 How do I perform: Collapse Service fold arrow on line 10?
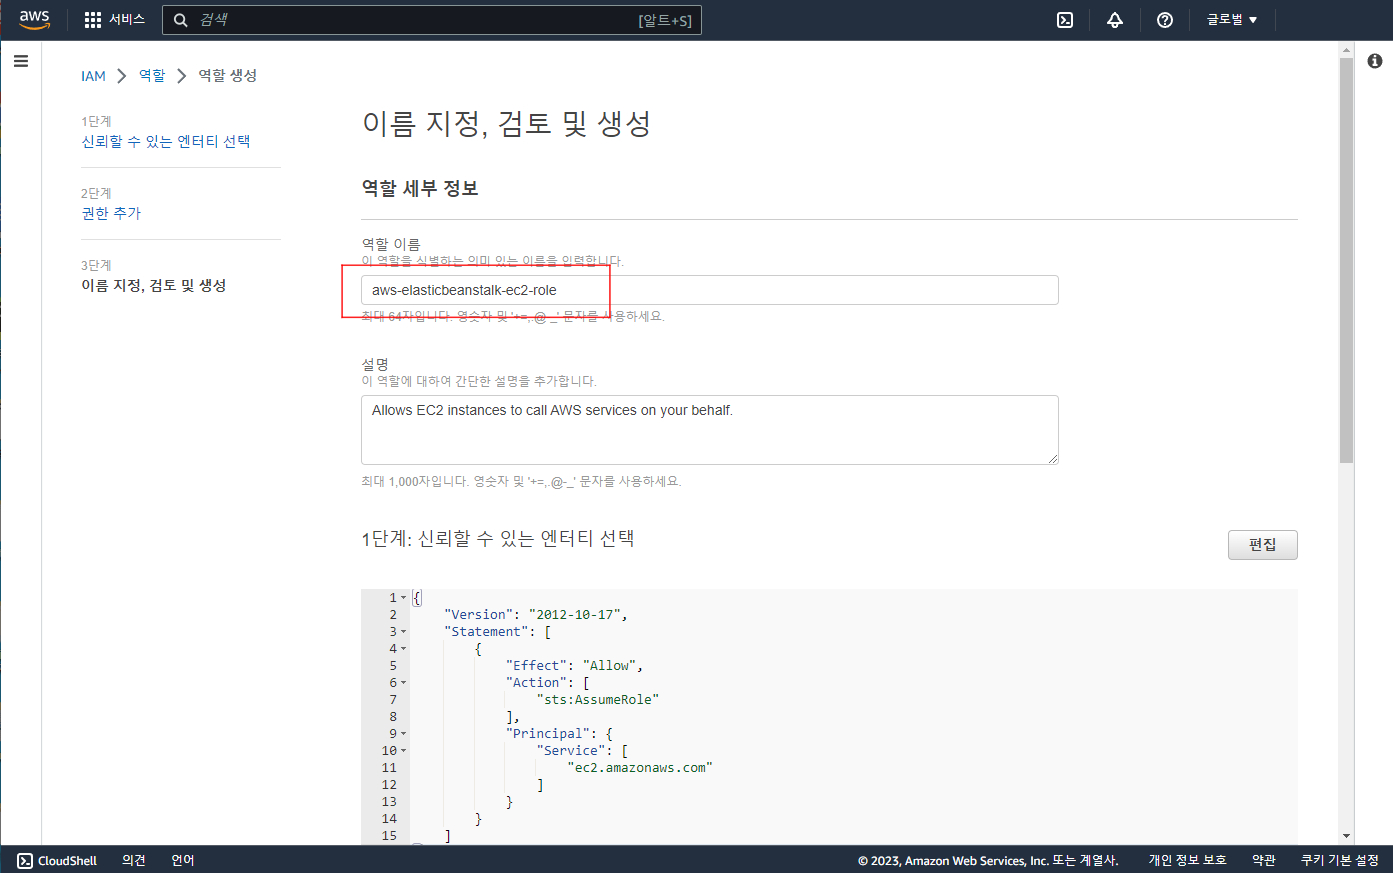pyautogui.click(x=404, y=751)
